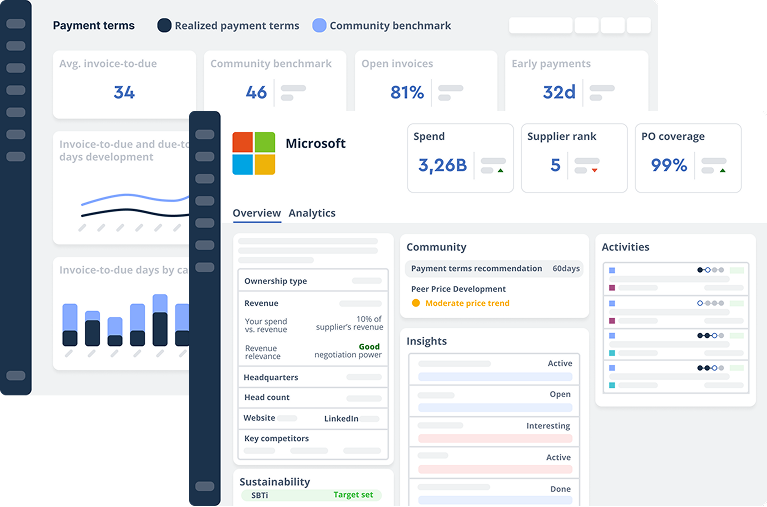Click the SBTi Target set sustainability badge
Viewport: 767px width, 507px height.
click(x=312, y=495)
